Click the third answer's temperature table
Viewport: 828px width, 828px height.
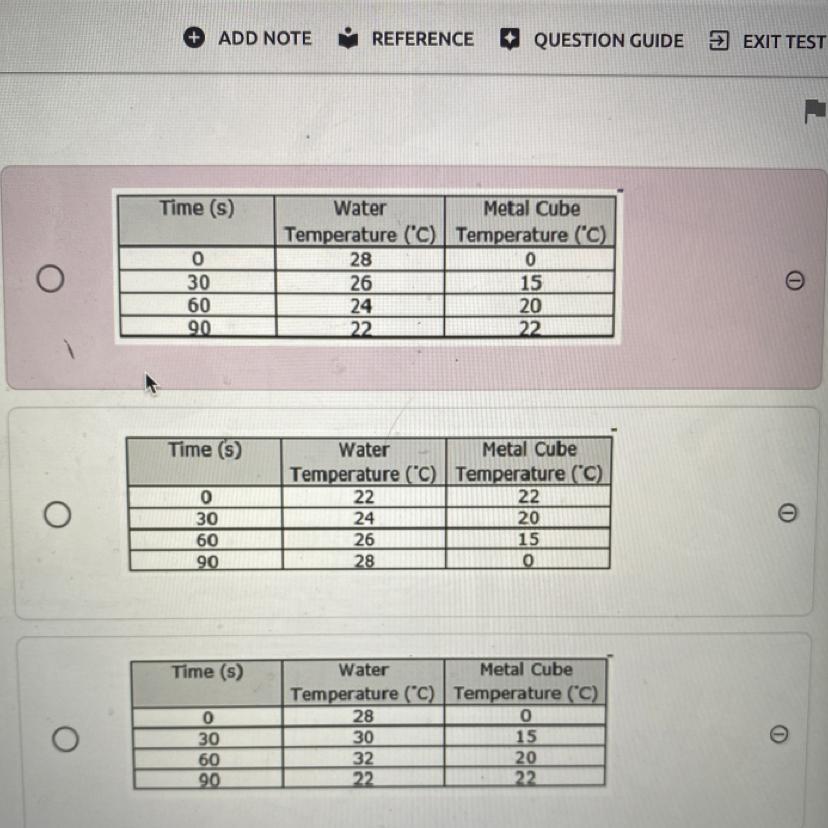(368, 723)
